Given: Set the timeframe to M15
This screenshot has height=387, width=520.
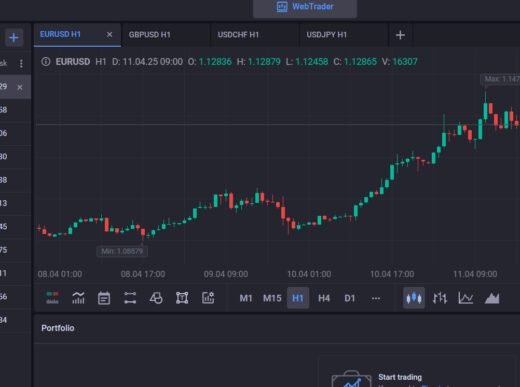Looking at the screenshot, I should (272, 298).
